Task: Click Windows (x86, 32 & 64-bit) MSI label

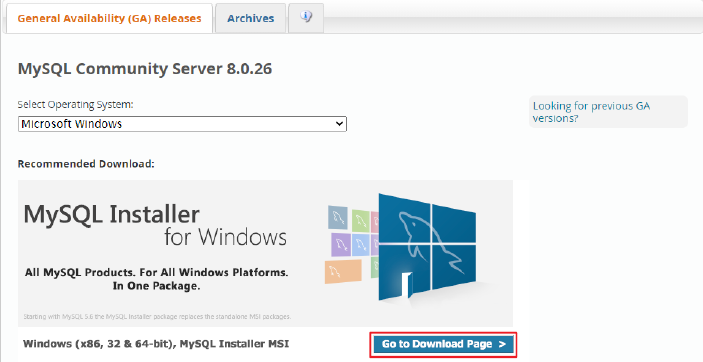Action: pyautogui.click(x=156, y=344)
